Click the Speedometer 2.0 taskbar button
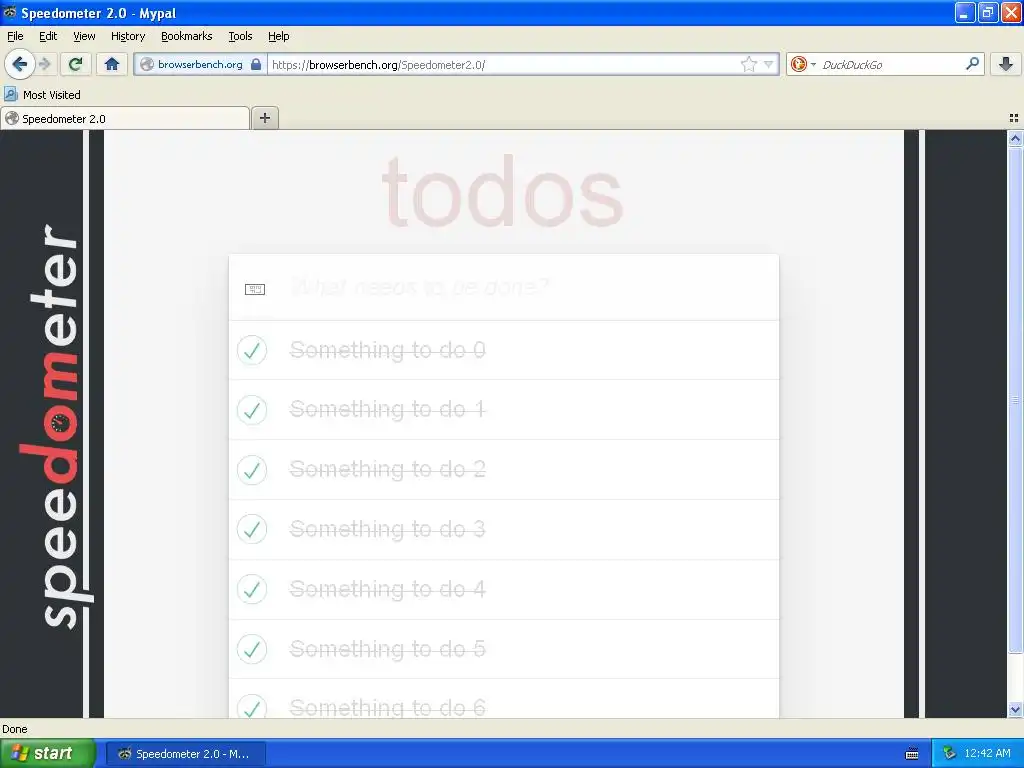 [185, 754]
